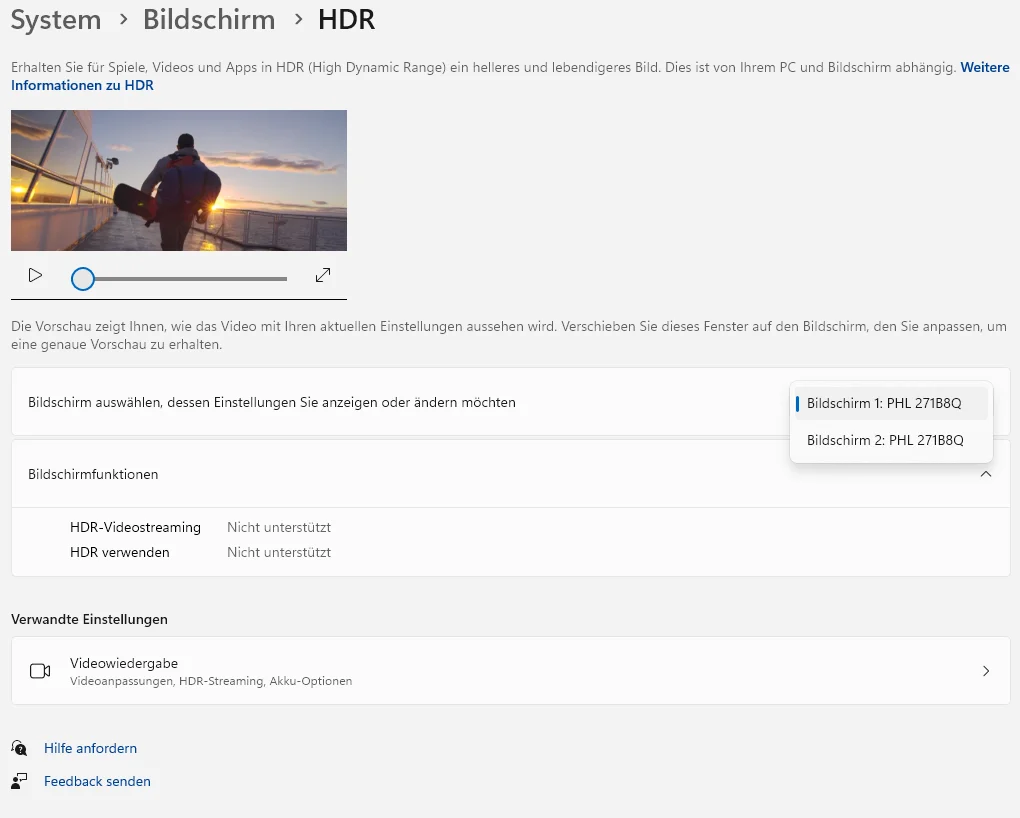Click the Bildschirm auswählen setting label

272,402
